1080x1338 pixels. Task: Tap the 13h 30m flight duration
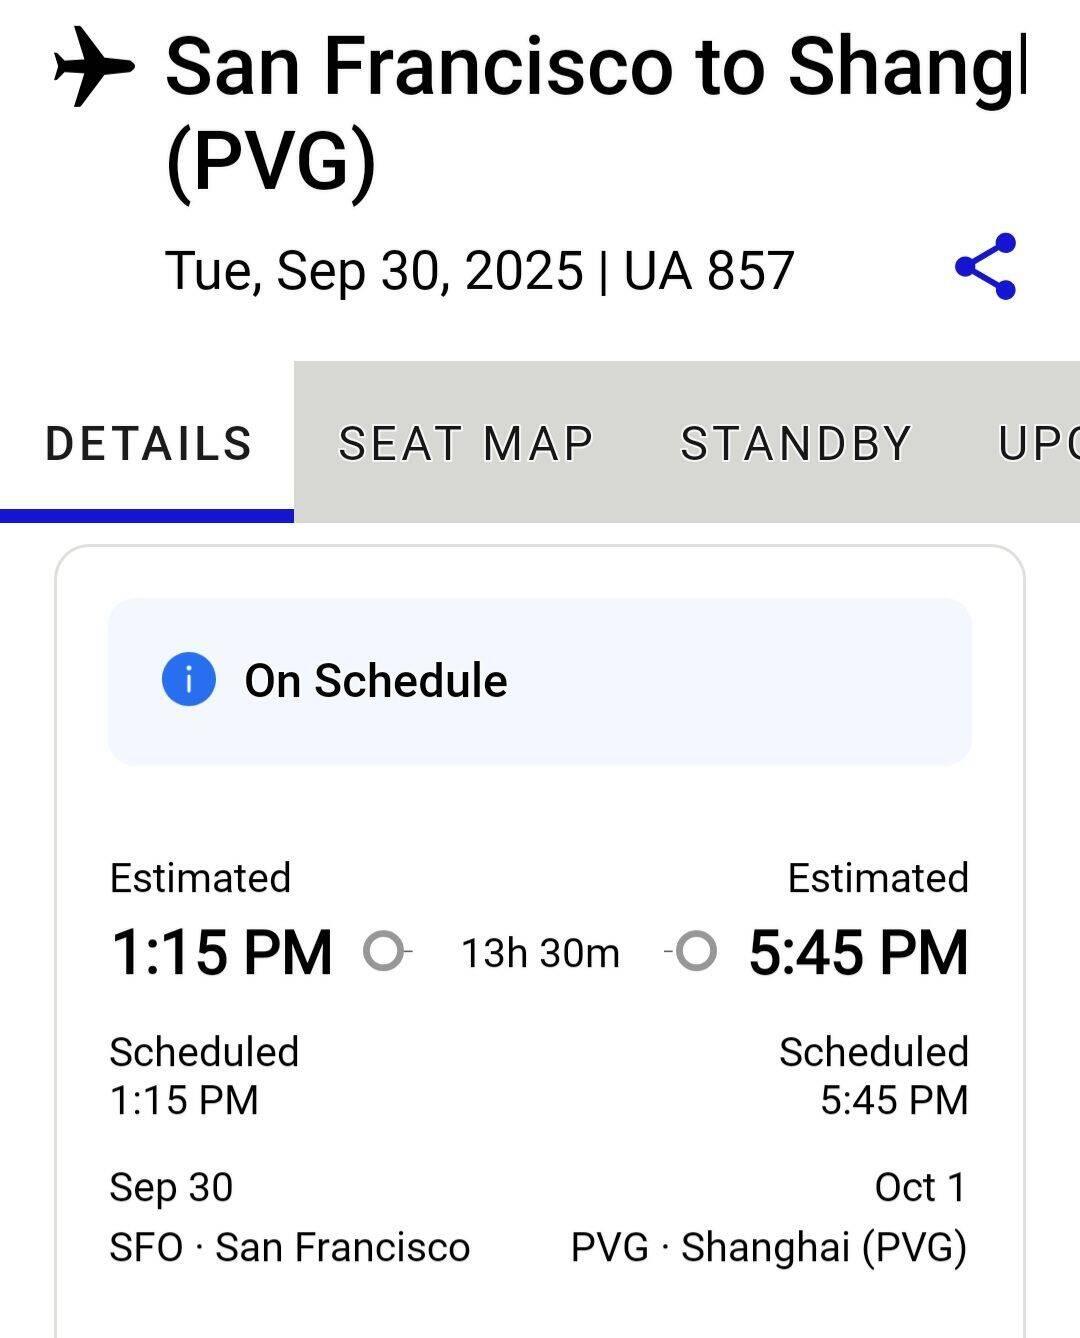point(540,953)
